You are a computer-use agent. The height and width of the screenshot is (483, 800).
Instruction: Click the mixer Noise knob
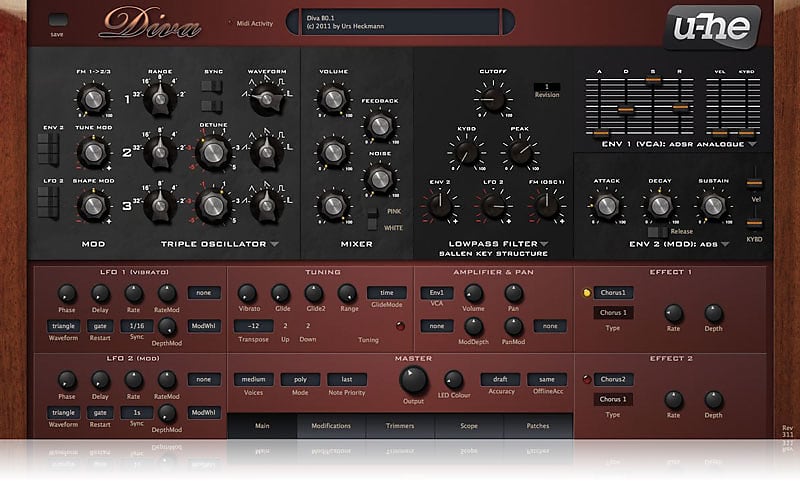click(380, 180)
